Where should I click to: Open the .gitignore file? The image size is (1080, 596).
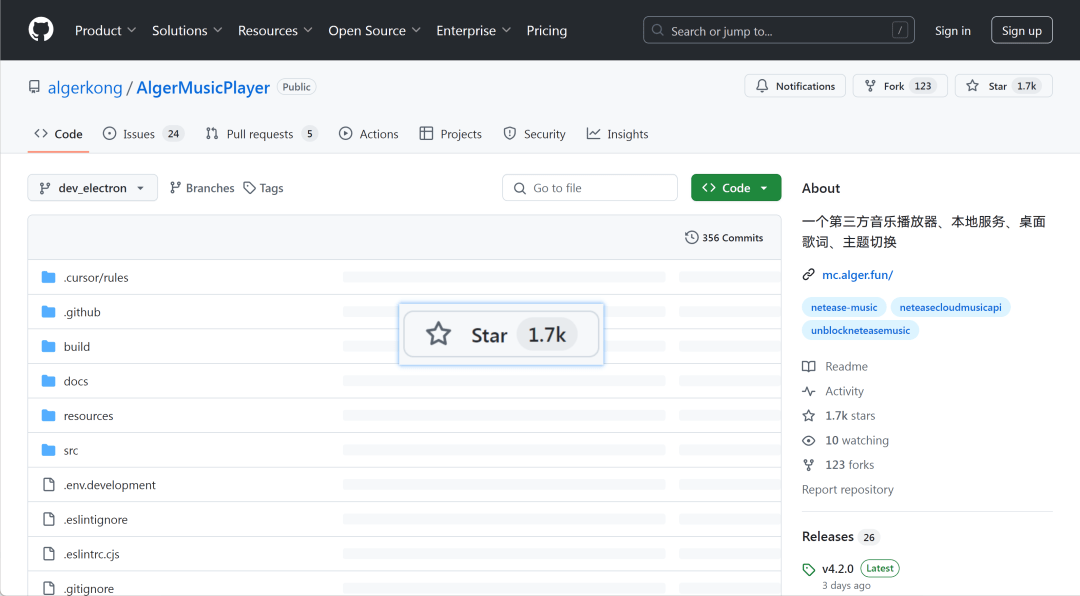tap(89, 588)
